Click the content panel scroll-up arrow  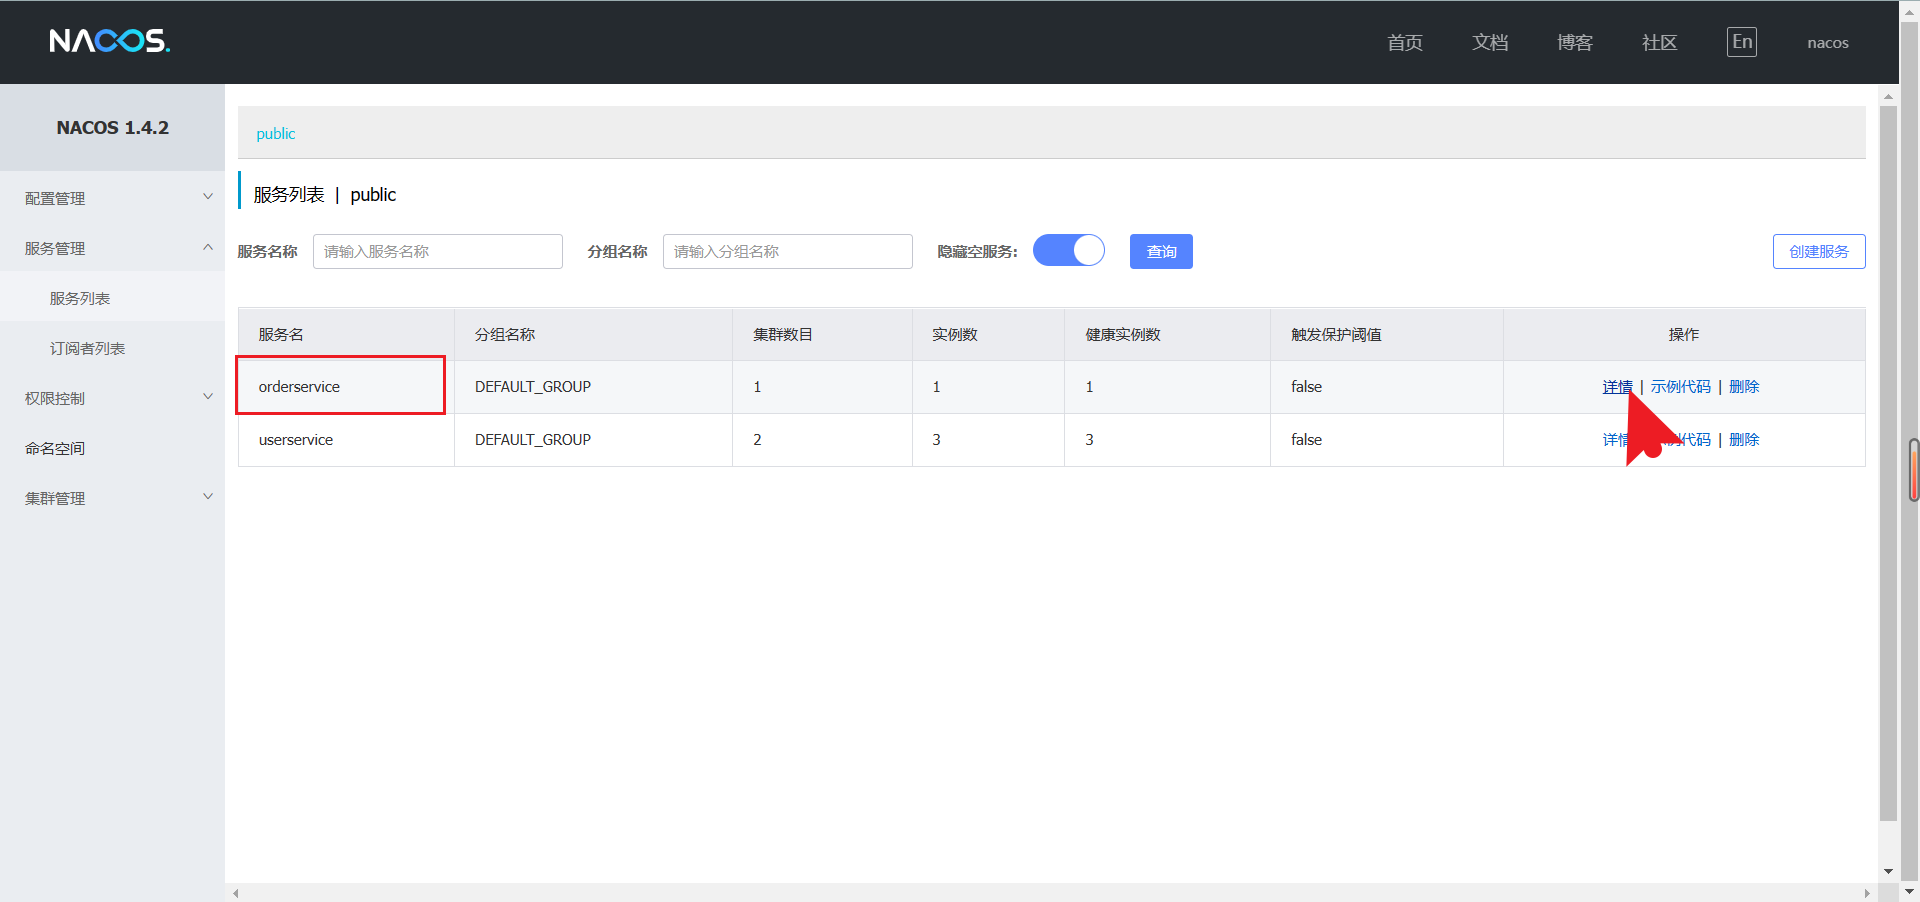tap(1888, 97)
